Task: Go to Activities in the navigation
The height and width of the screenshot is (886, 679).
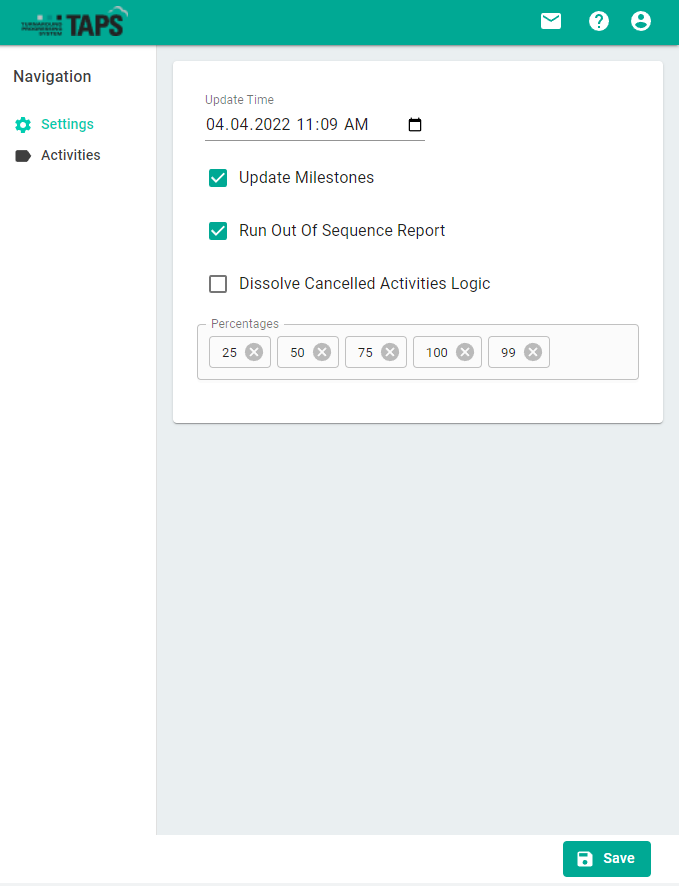Action: (70, 155)
